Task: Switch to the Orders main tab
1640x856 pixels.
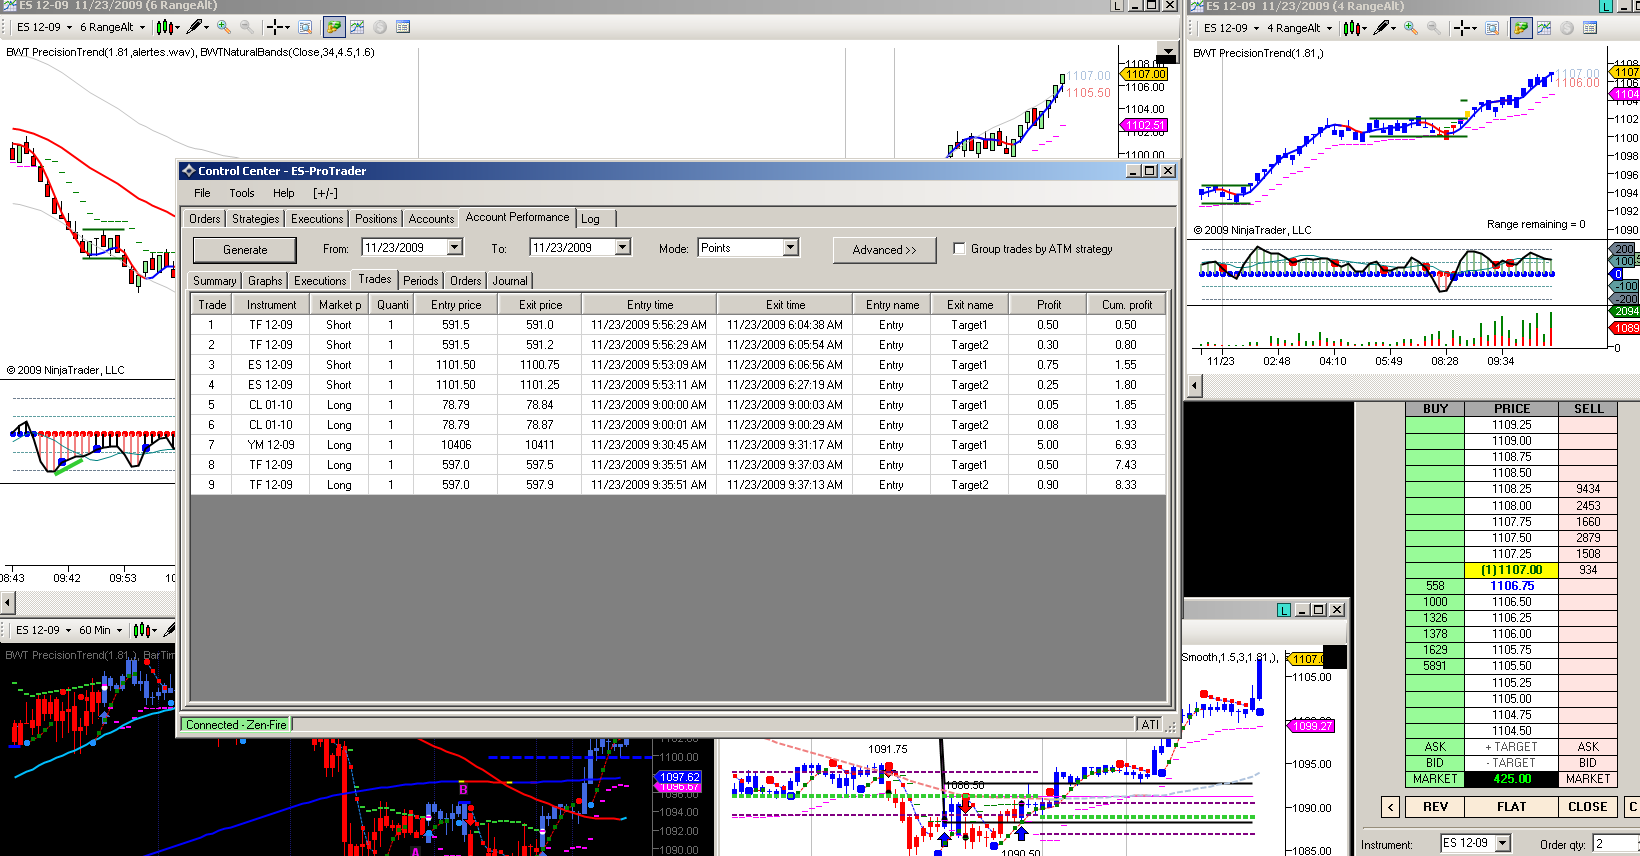Action: click(205, 219)
